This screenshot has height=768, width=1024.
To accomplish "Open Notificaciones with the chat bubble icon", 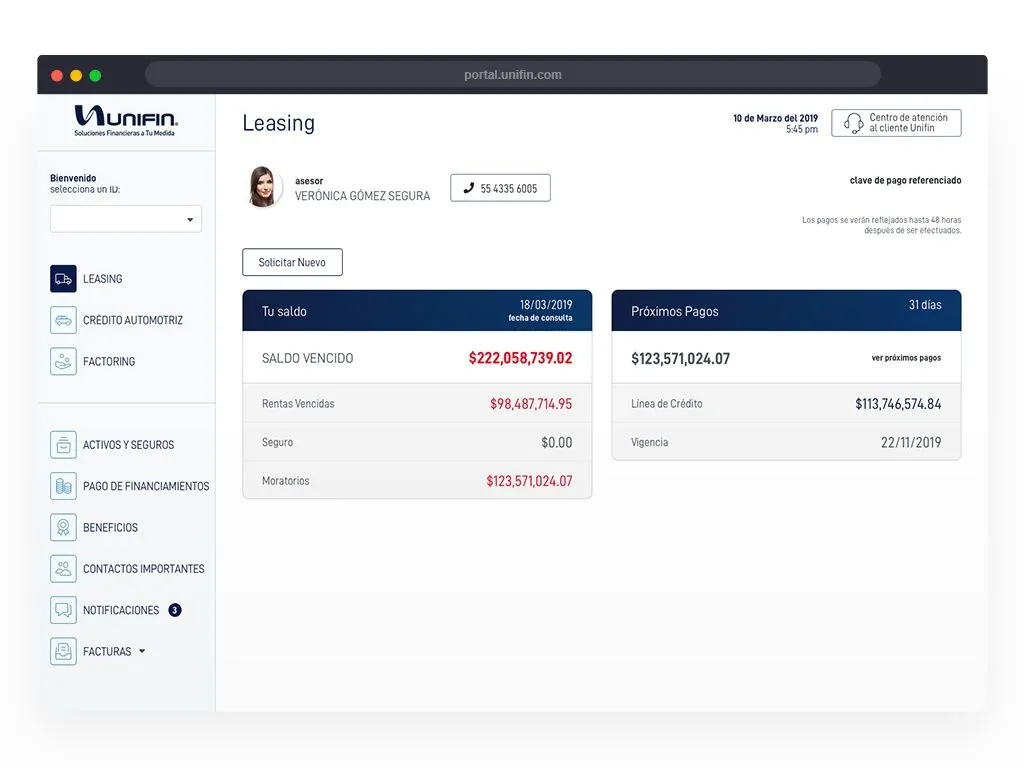I will (x=61, y=610).
